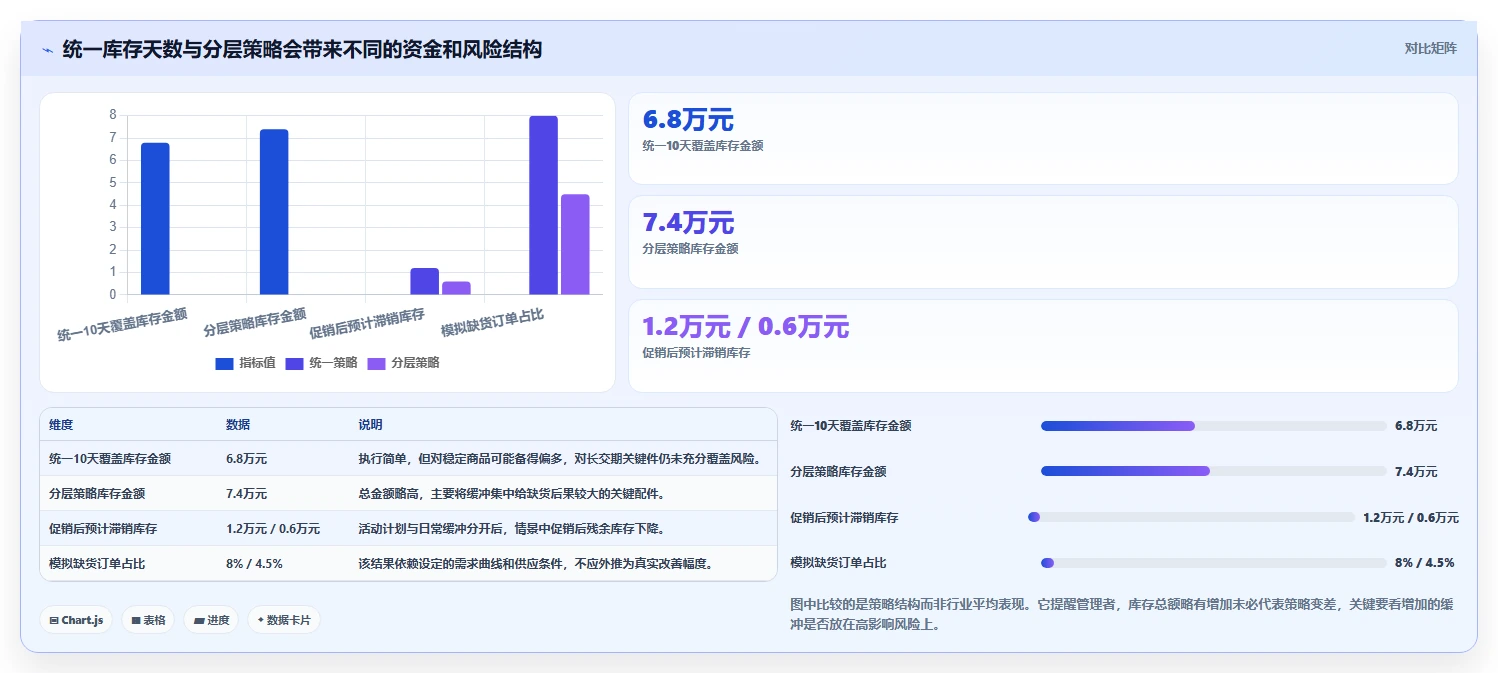Toggle the 指标值 legend color swatch
Screen dimensions: 1498x673
[x=224, y=363]
